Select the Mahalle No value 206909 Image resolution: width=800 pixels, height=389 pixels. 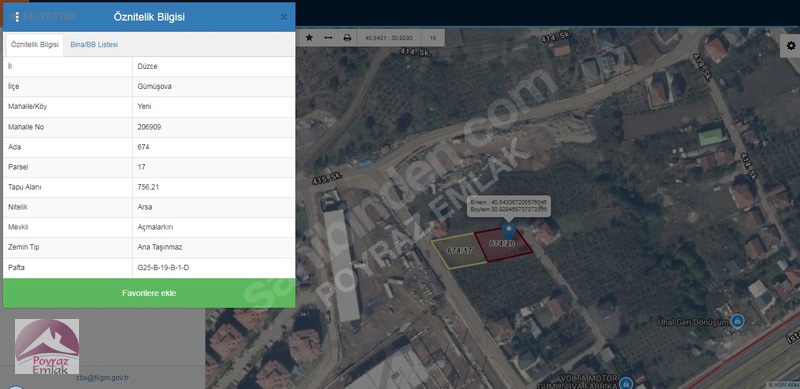(149, 127)
